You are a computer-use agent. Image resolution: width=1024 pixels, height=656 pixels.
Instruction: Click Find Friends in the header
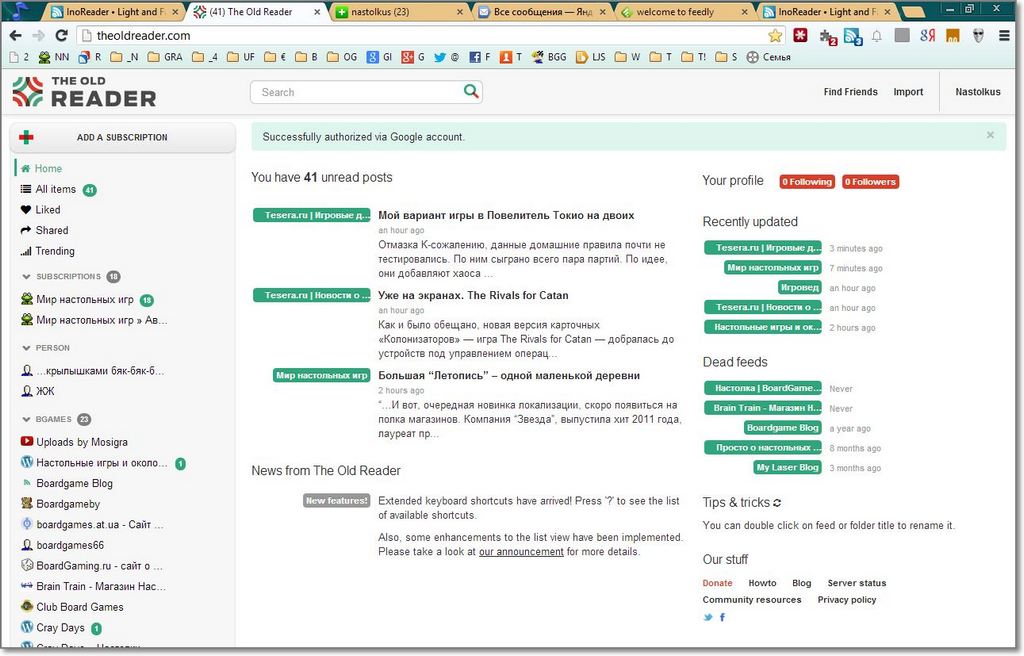point(850,92)
